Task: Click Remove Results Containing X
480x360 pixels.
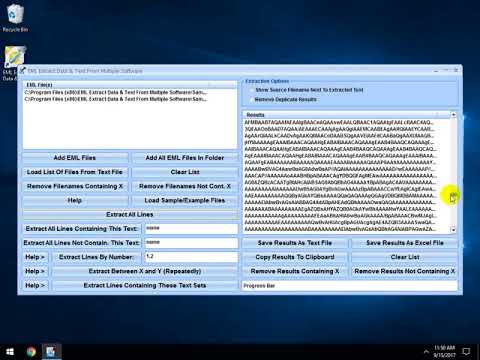Action: 295,271
